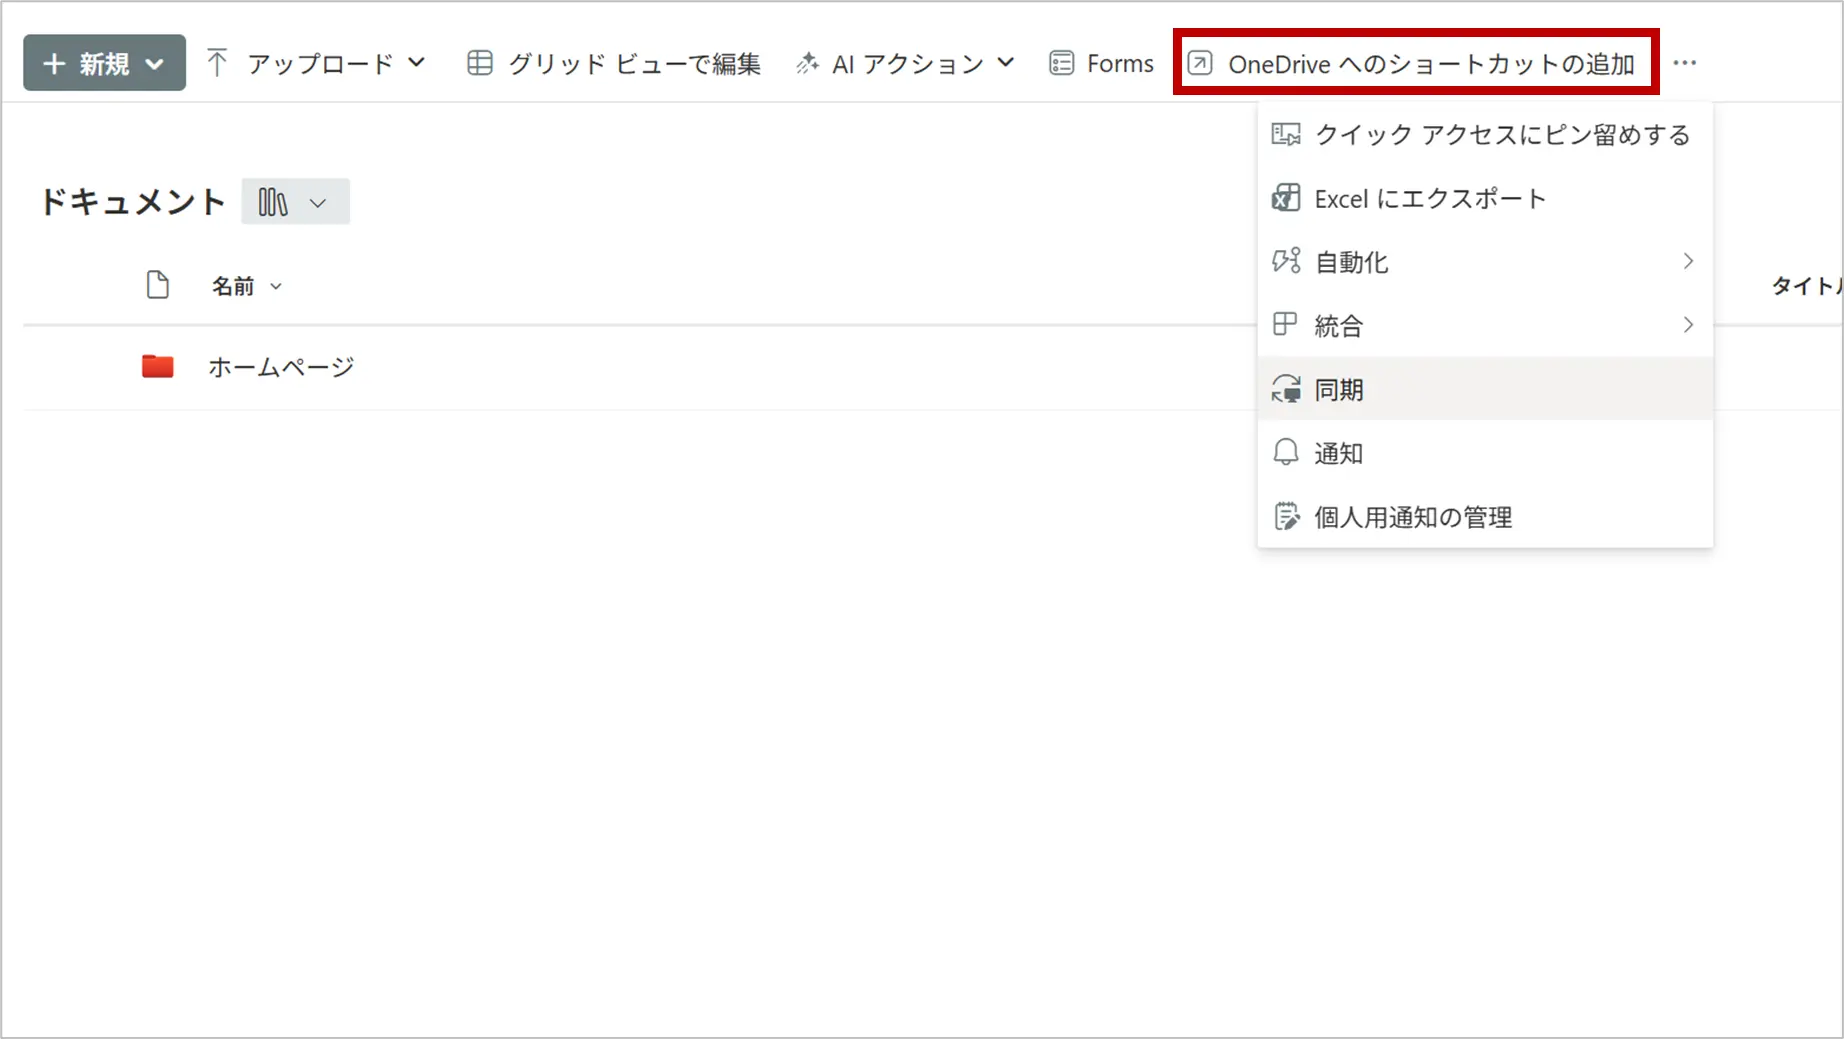Click the red ホームページ folder icon
The width and height of the screenshot is (1844, 1039).
157,367
